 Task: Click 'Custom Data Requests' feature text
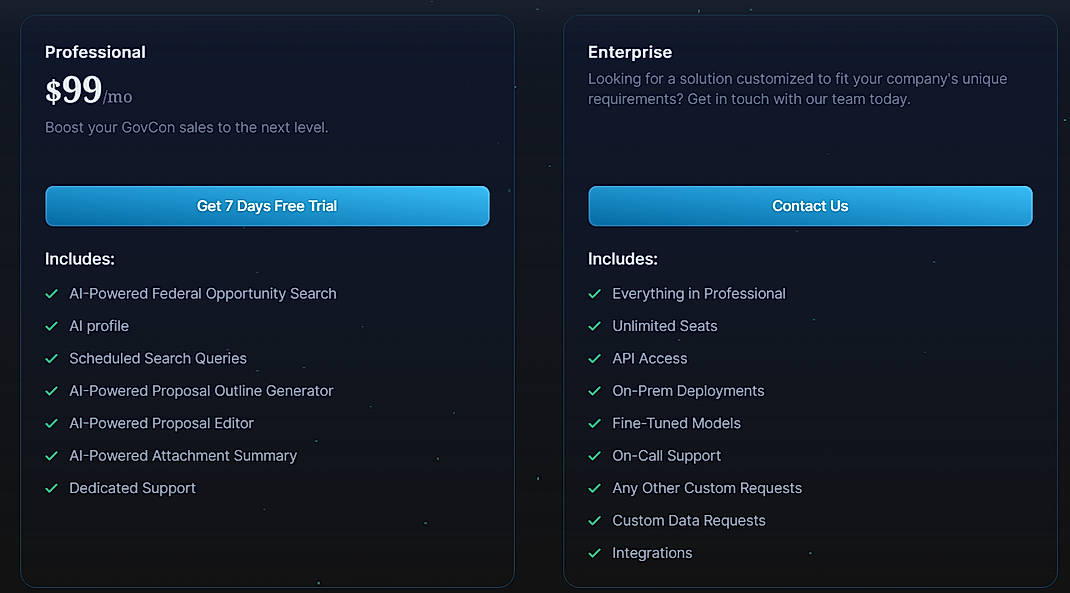pos(689,521)
